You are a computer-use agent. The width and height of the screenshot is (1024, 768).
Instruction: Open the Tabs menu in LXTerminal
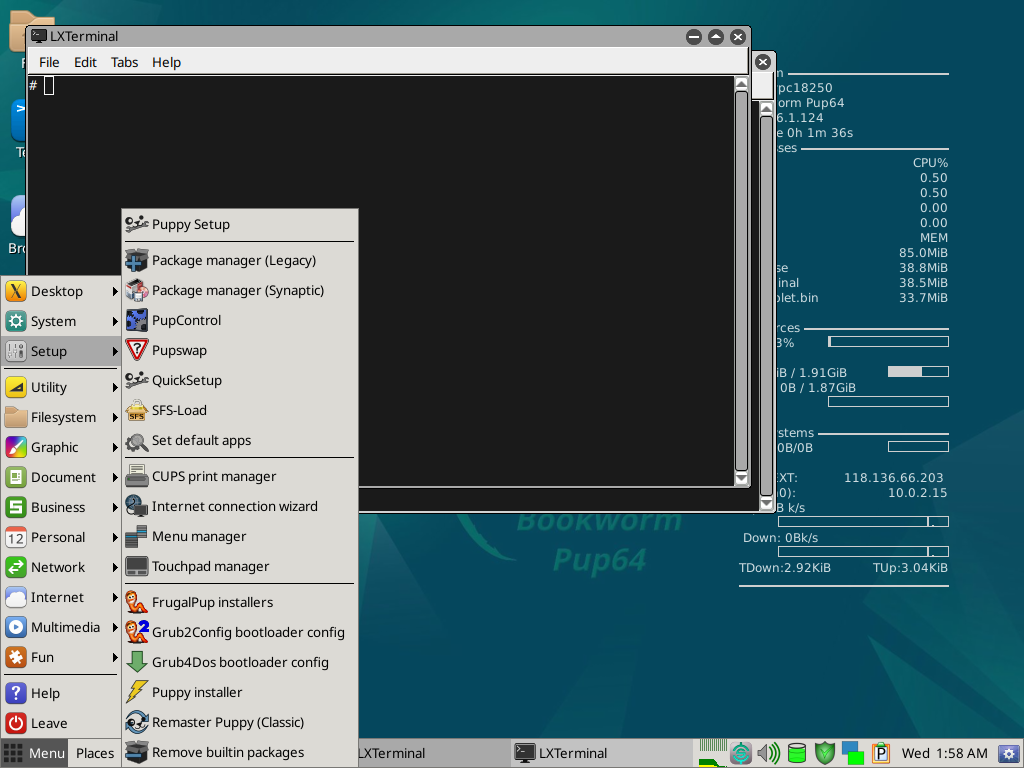click(124, 62)
